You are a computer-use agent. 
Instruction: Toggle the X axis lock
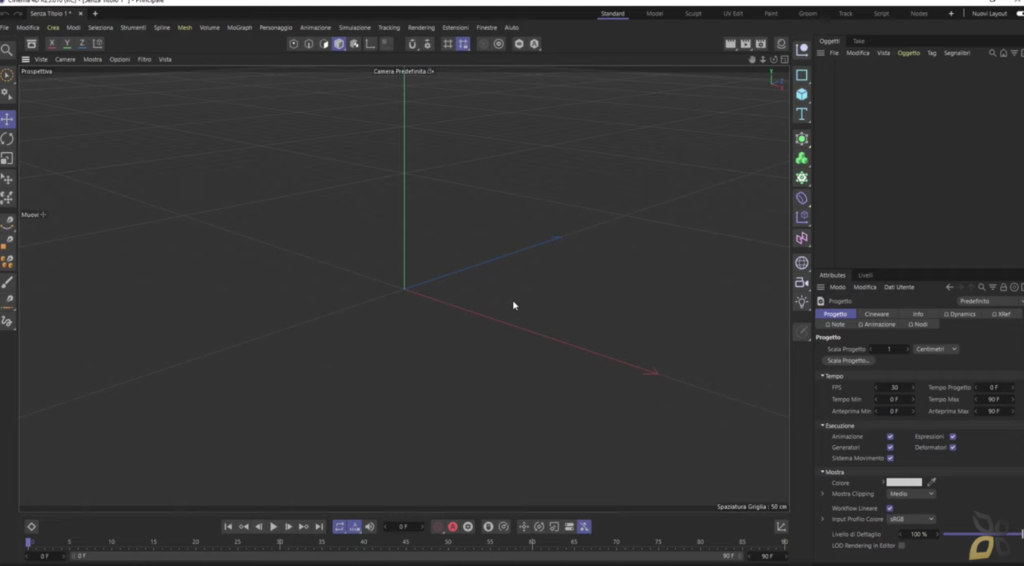click(52, 44)
